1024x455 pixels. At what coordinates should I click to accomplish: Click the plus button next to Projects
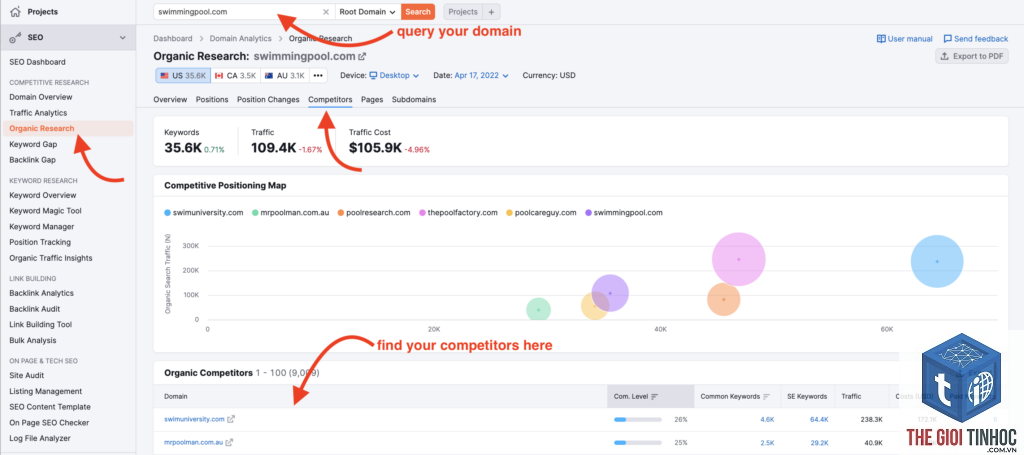[x=492, y=12]
